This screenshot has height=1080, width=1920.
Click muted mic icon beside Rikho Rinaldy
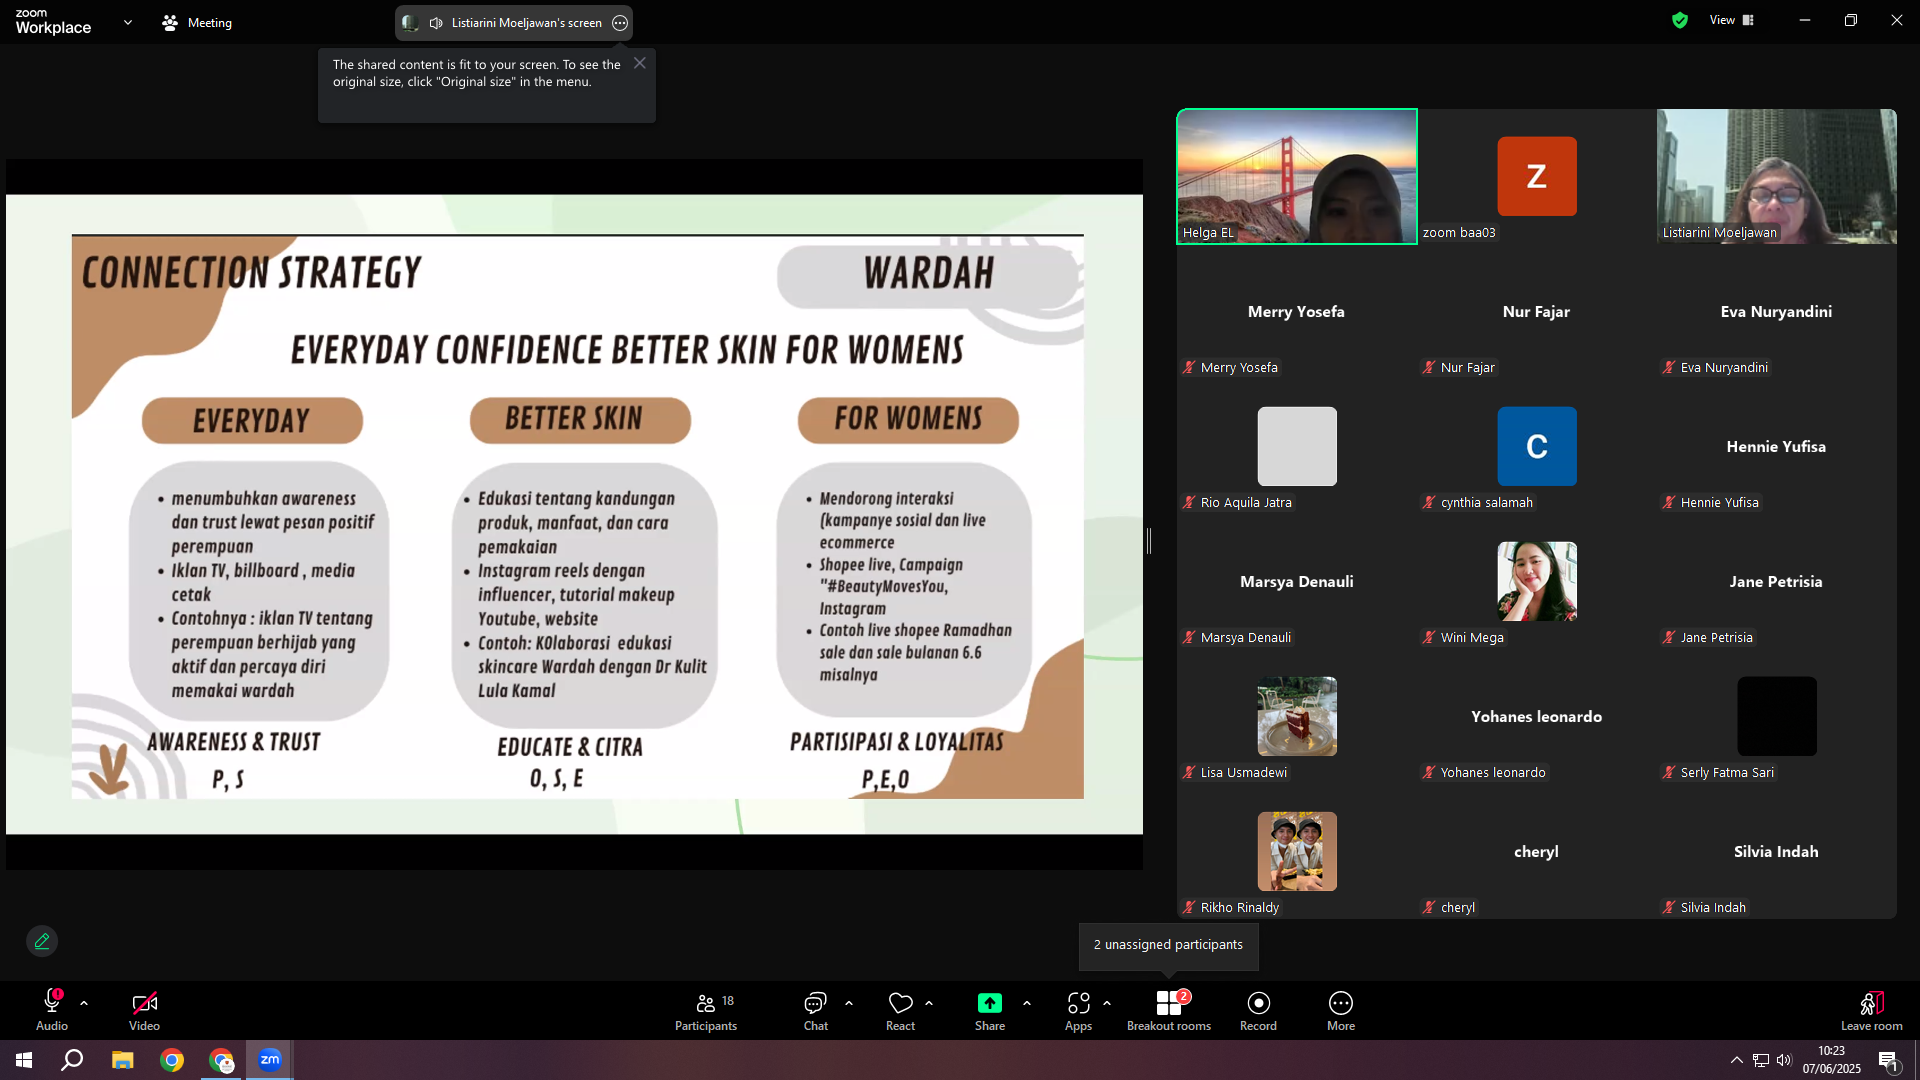click(x=1189, y=907)
